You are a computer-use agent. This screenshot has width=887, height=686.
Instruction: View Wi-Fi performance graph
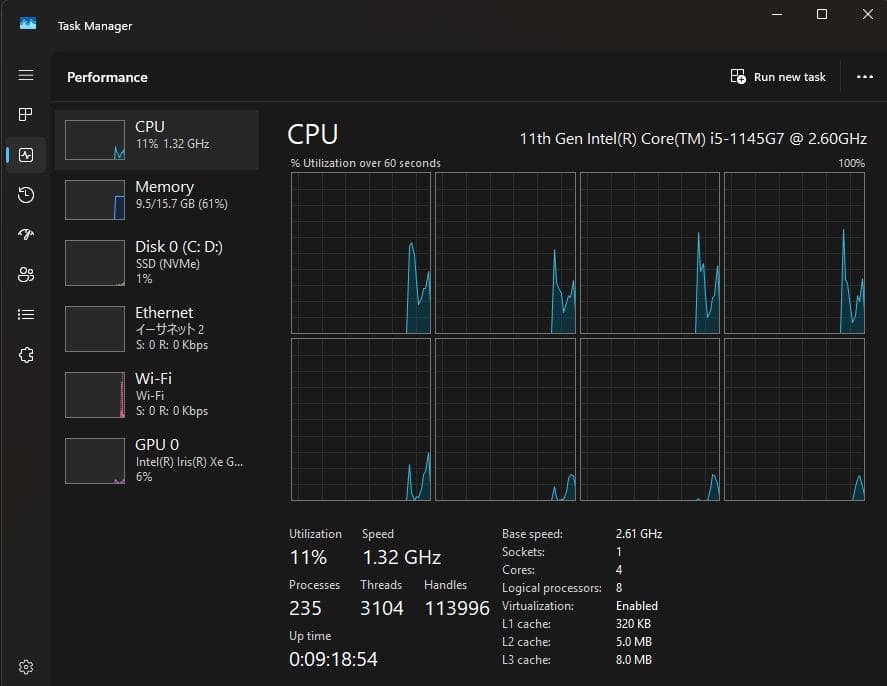157,394
